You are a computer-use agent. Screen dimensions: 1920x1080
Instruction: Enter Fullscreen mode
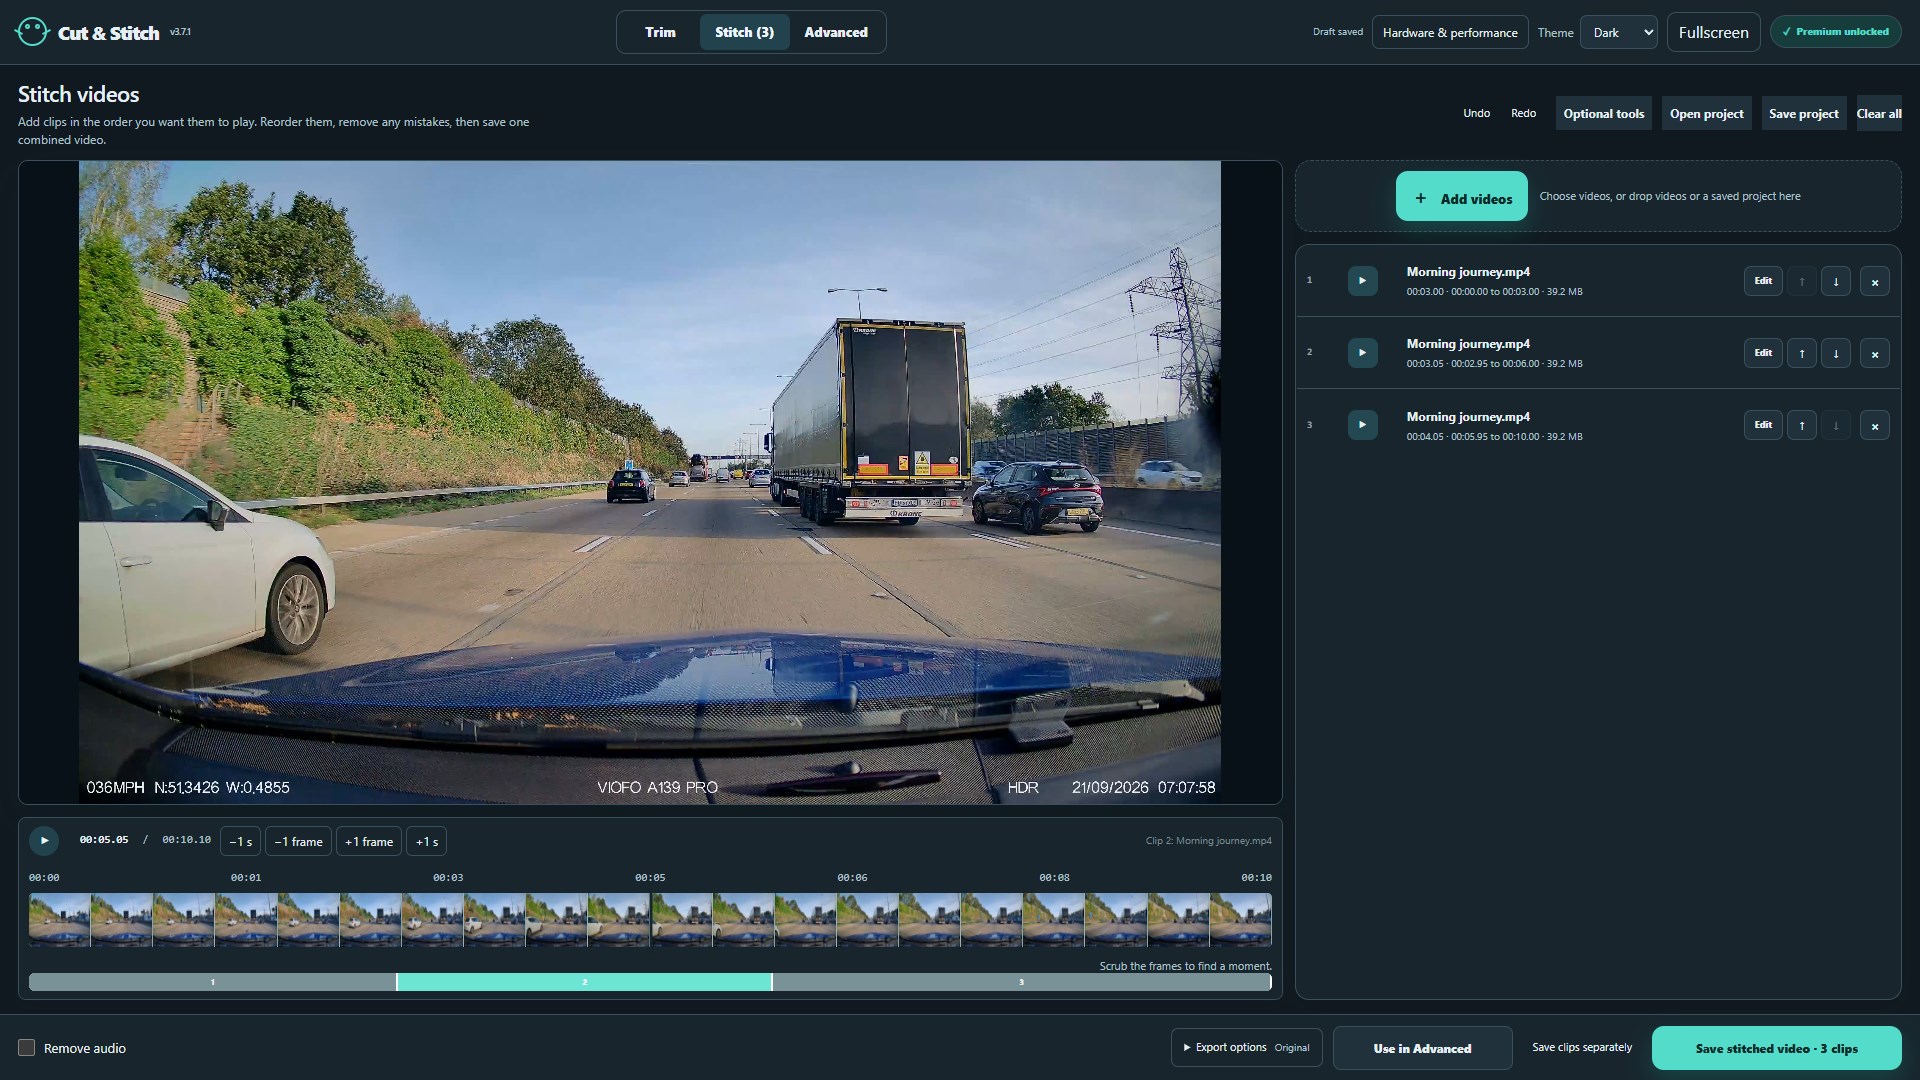(1713, 32)
